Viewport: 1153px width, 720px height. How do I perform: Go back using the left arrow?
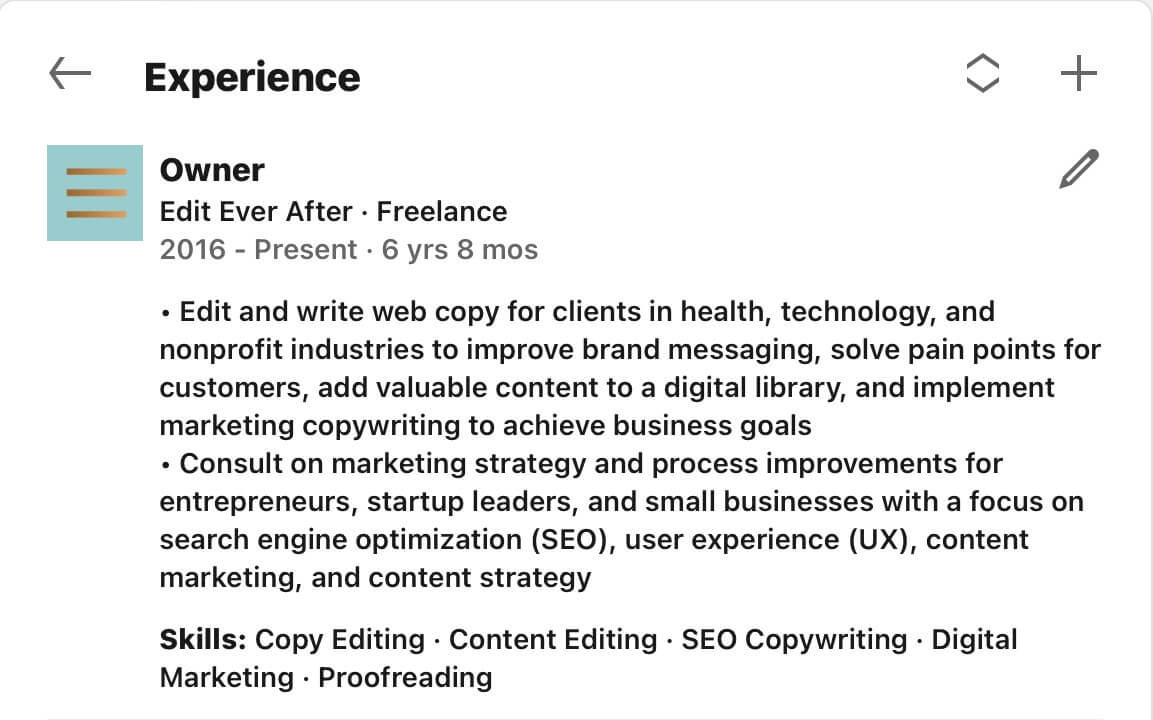pyautogui.click(x=70, y=74)
